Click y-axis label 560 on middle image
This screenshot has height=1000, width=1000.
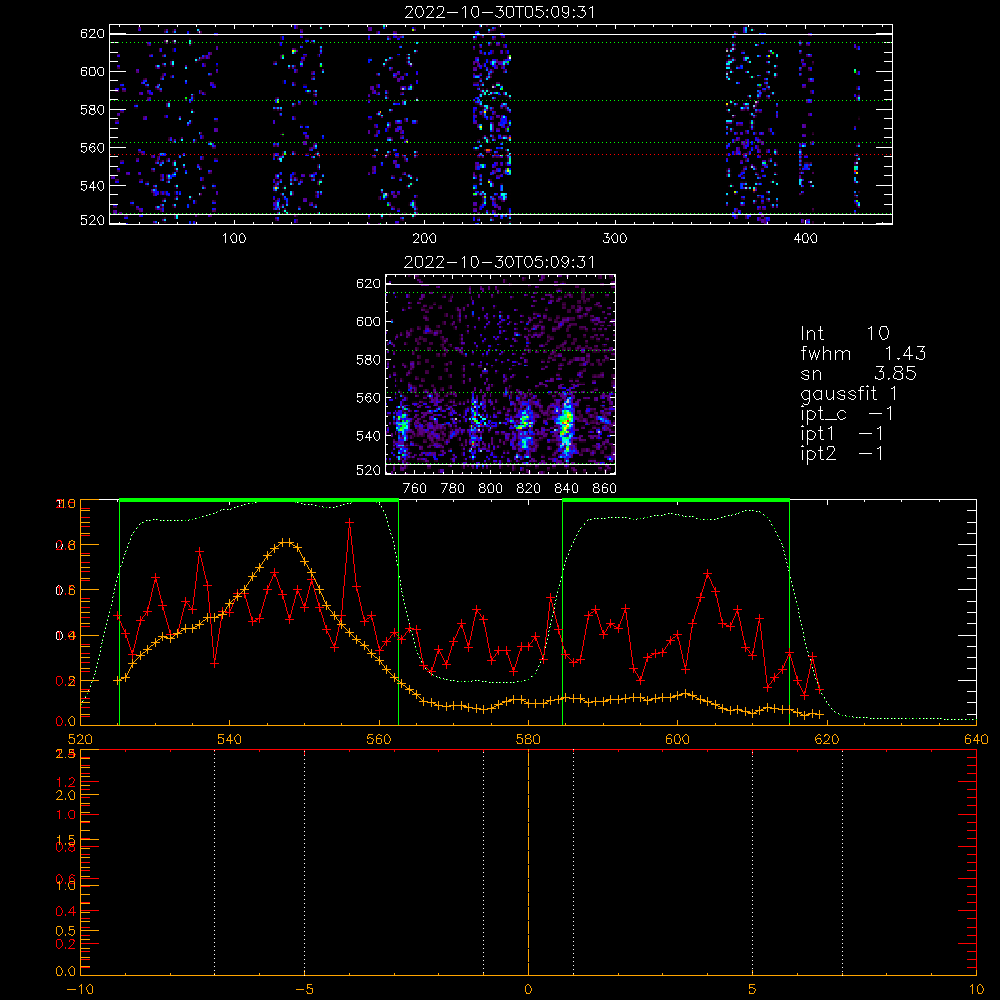pos(369,397)
